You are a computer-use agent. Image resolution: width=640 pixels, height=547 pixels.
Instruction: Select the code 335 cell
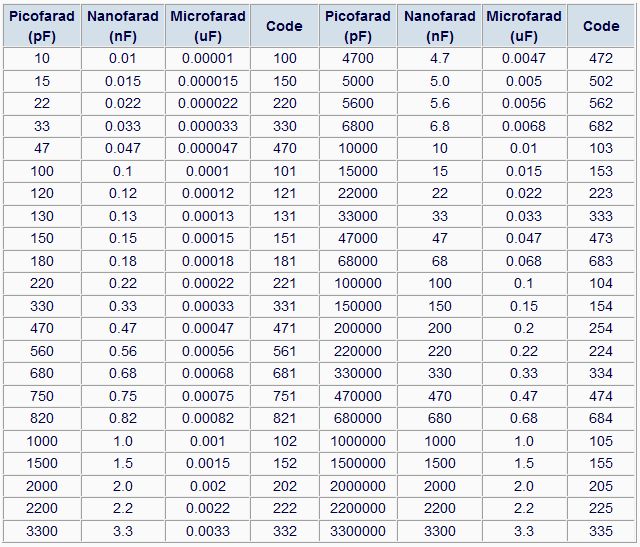pyautogui.click(x=600, y=531)
